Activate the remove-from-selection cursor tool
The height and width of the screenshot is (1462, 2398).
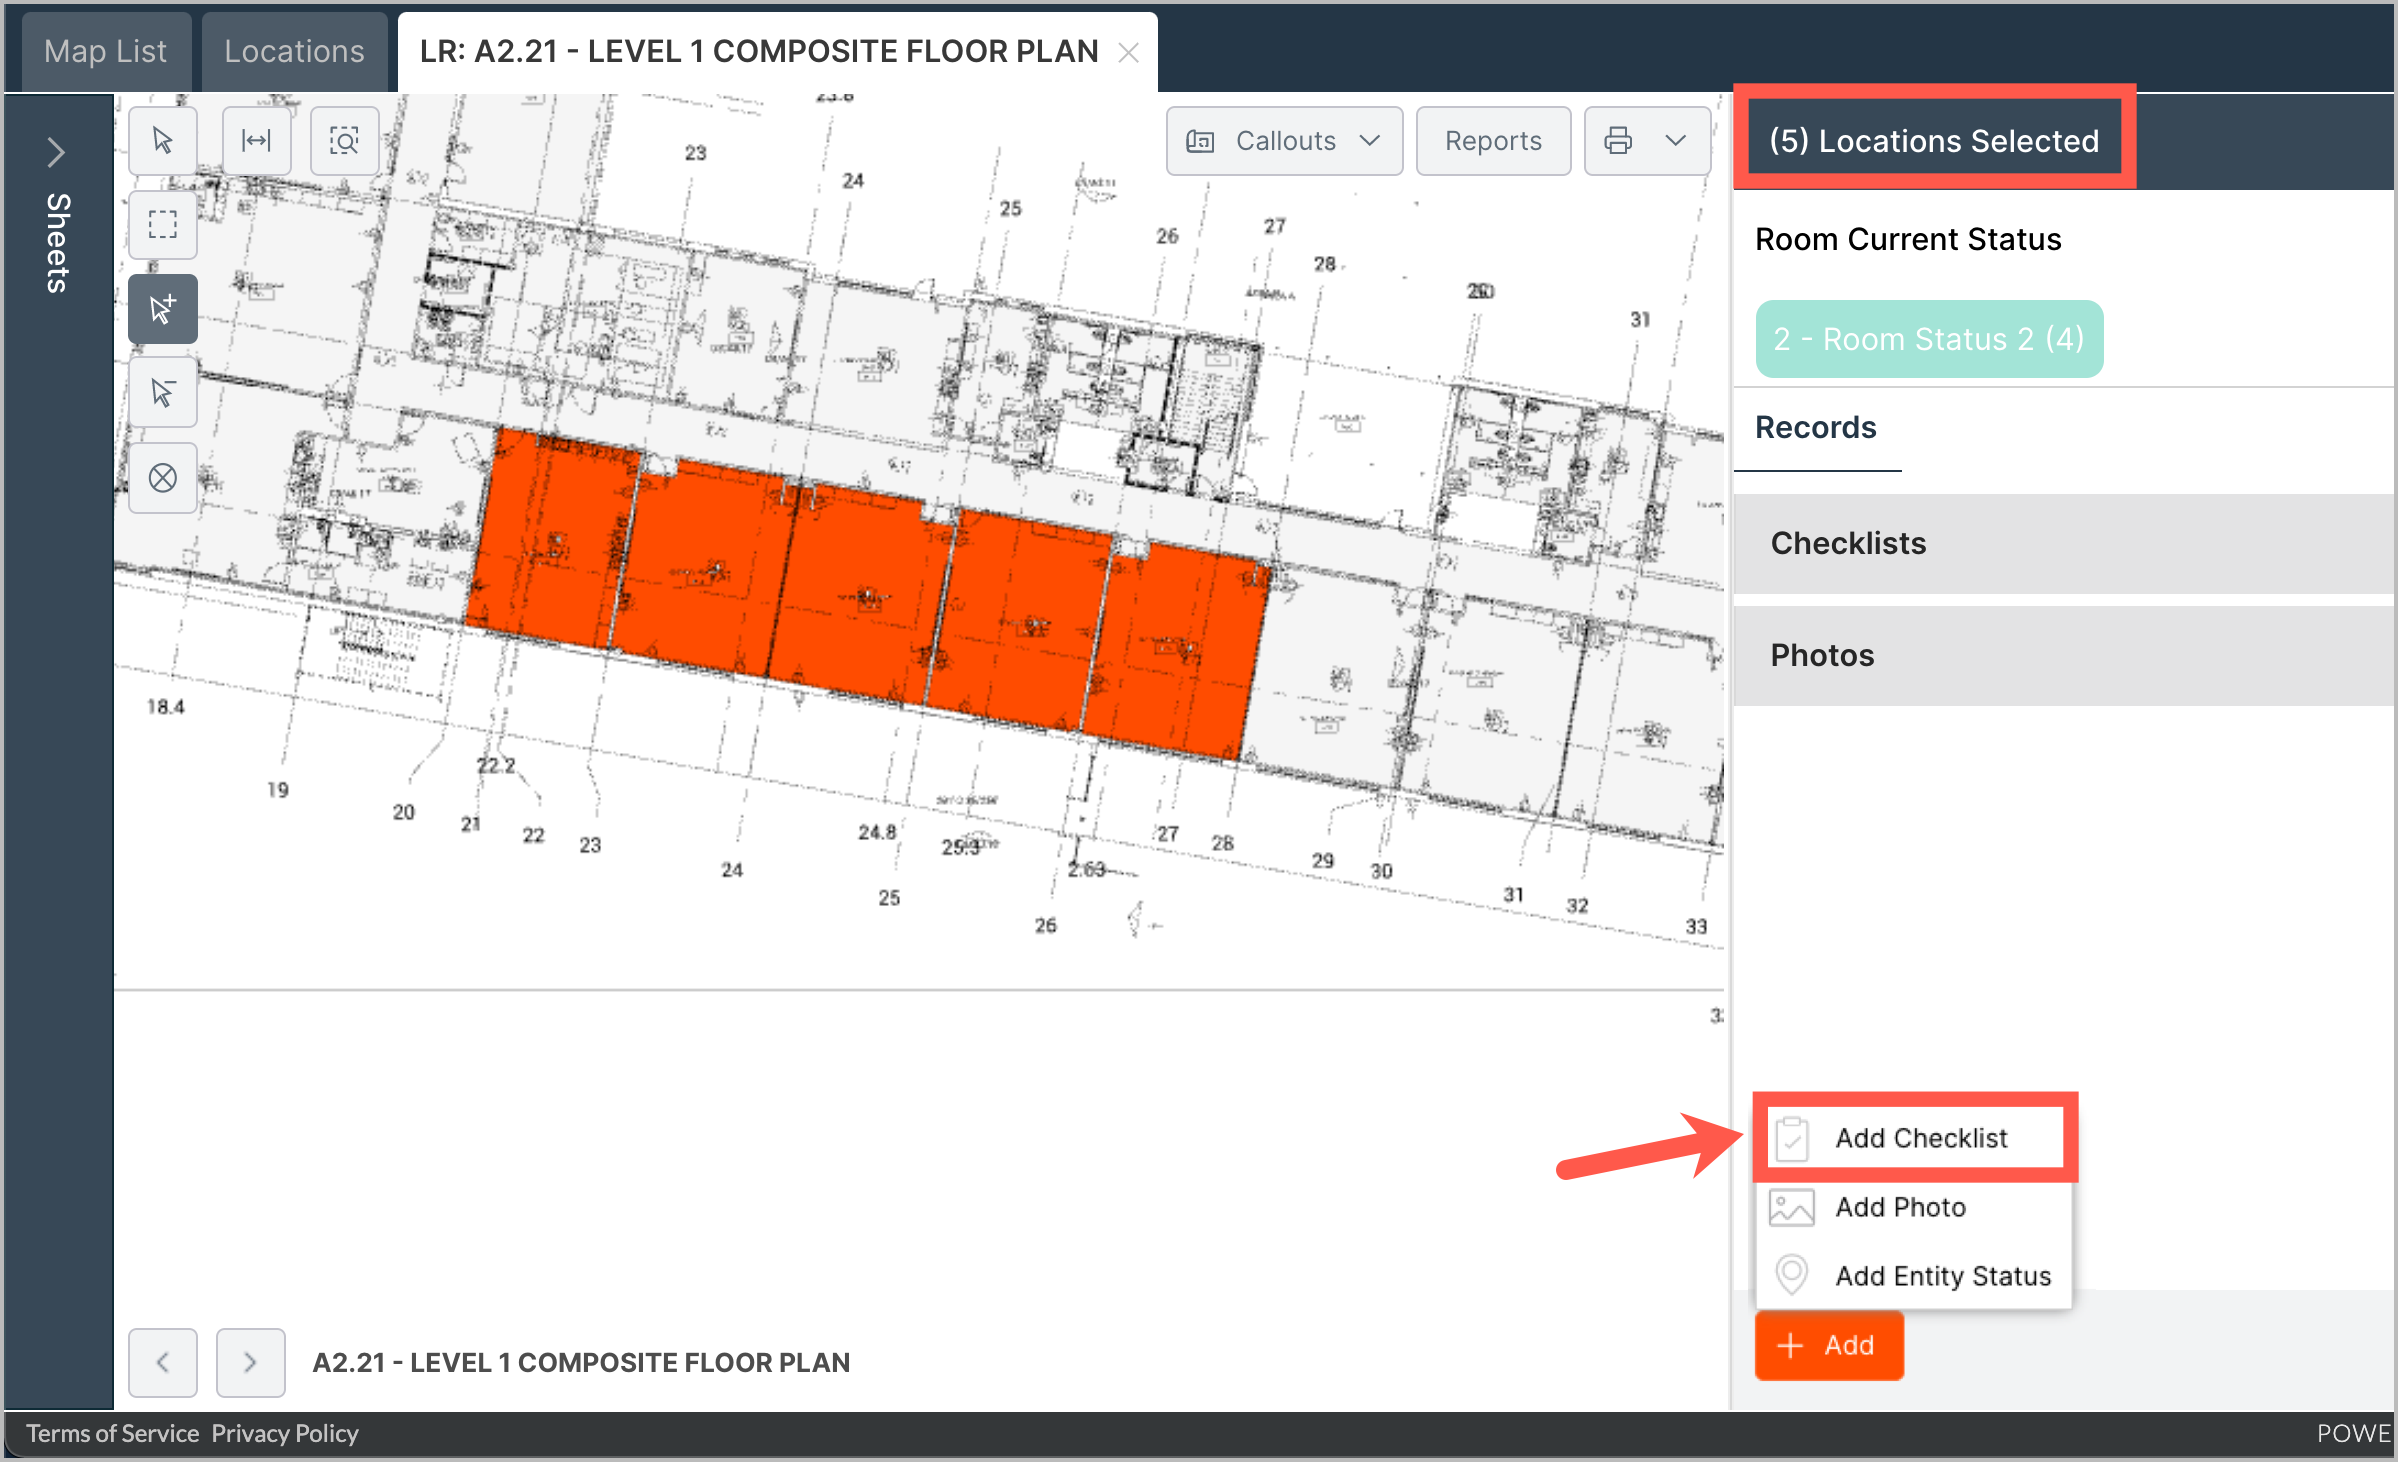[163, 392]
